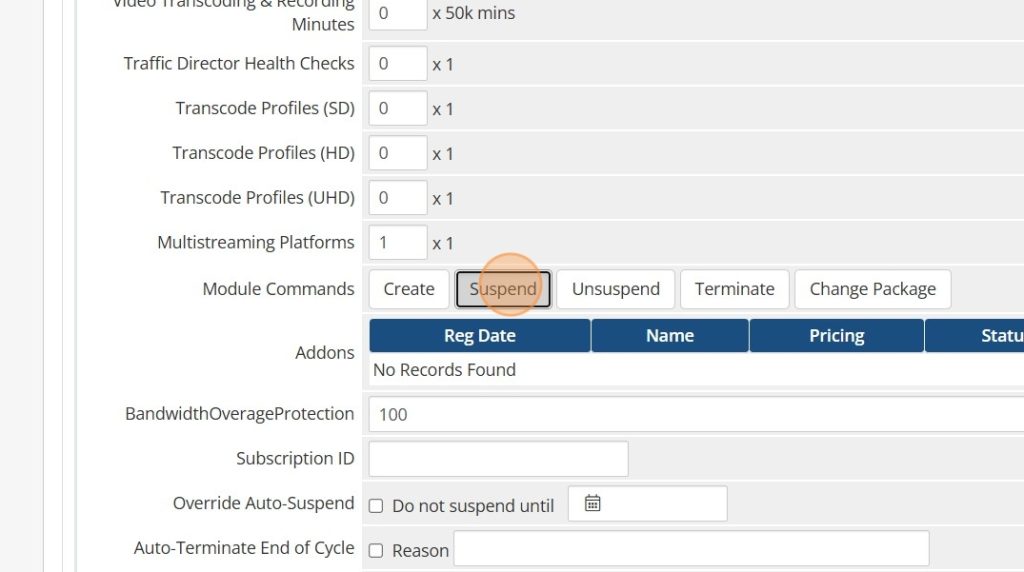Focus the Transcode Profiles (UHD) quantity field

click(398, 198)
